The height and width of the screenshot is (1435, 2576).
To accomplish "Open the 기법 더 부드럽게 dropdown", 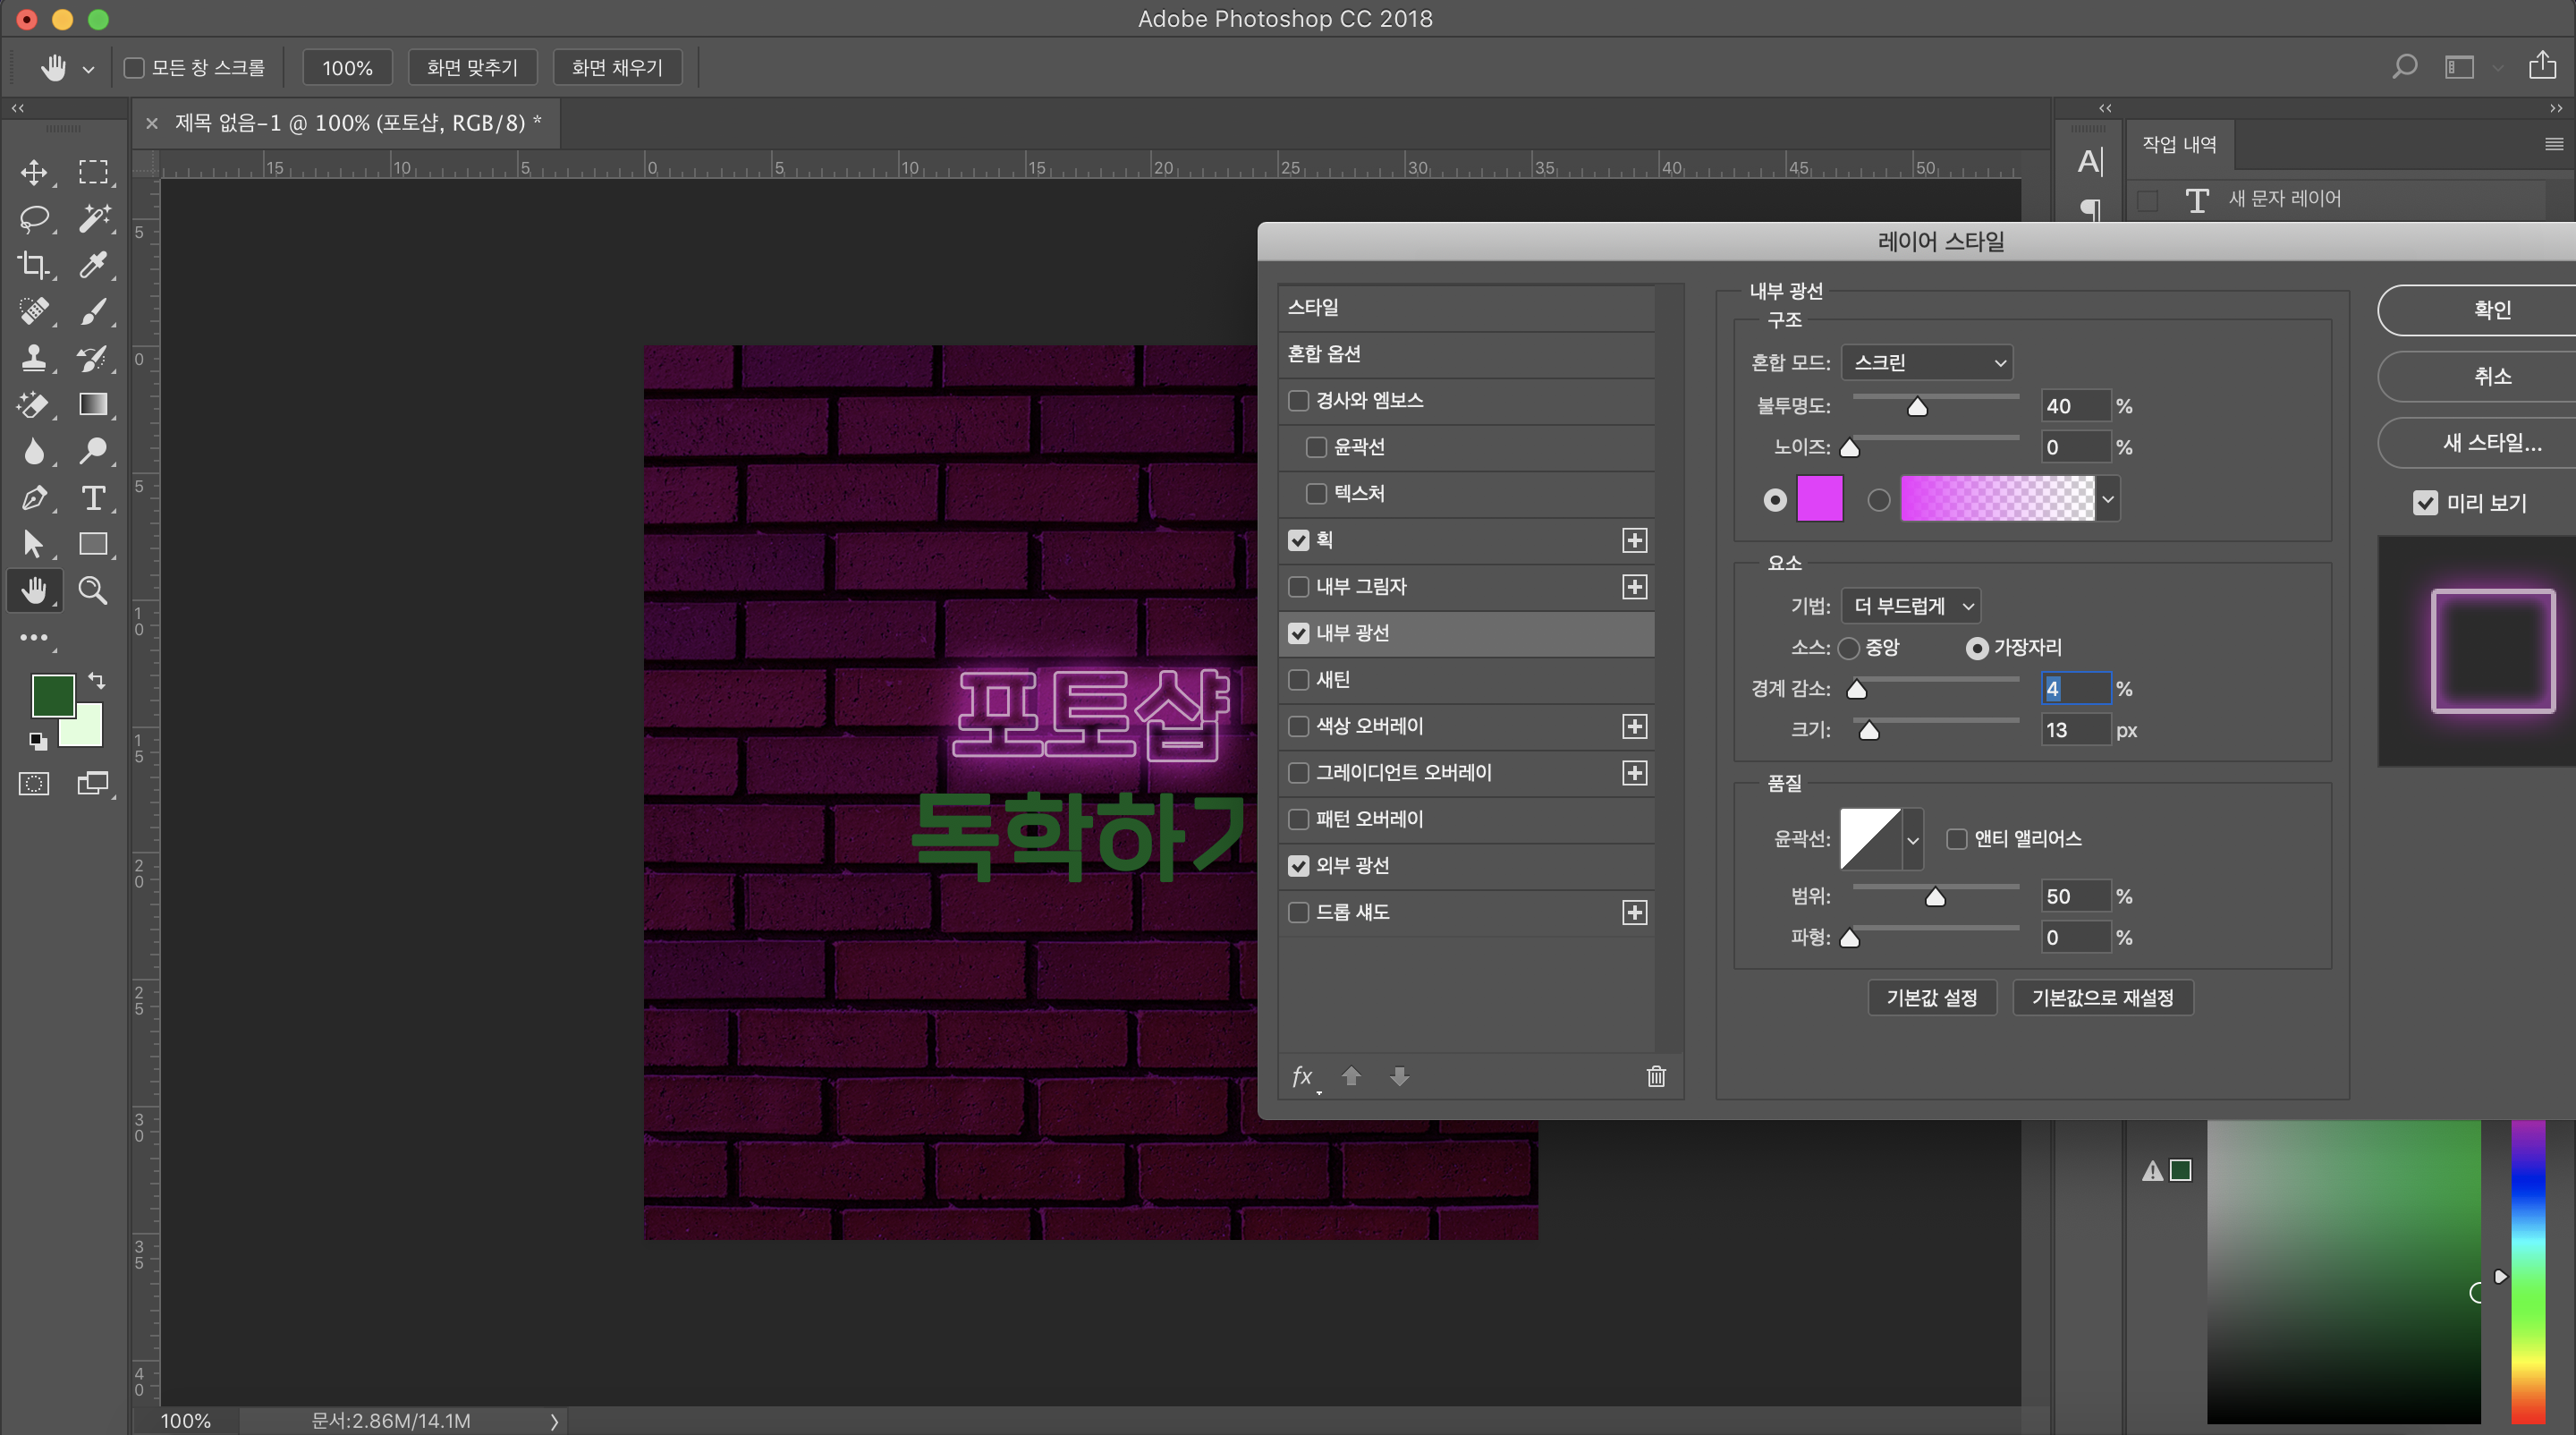I will pyautogui.click(x=1910, y=606).
